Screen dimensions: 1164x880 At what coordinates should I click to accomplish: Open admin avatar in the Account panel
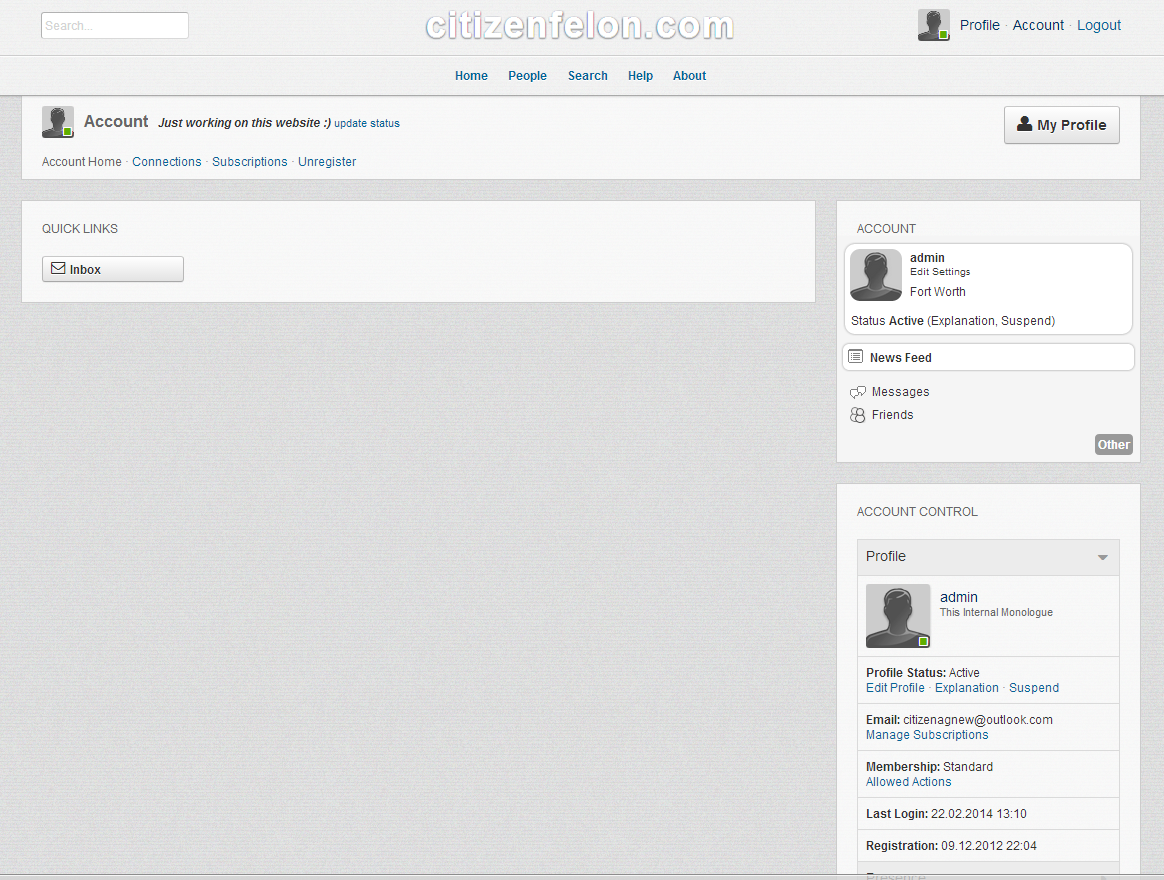click(x=876, y=275)
